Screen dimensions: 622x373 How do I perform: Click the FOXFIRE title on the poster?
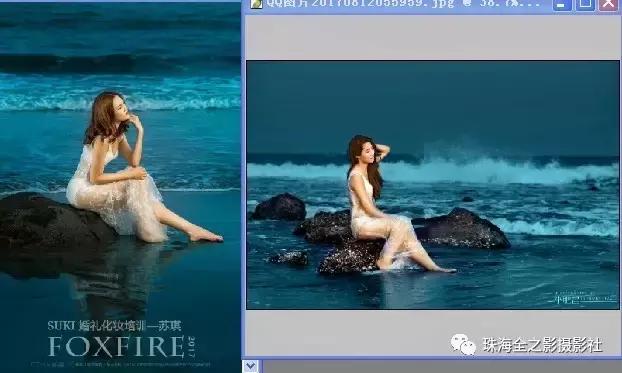(x=116, y=346)
